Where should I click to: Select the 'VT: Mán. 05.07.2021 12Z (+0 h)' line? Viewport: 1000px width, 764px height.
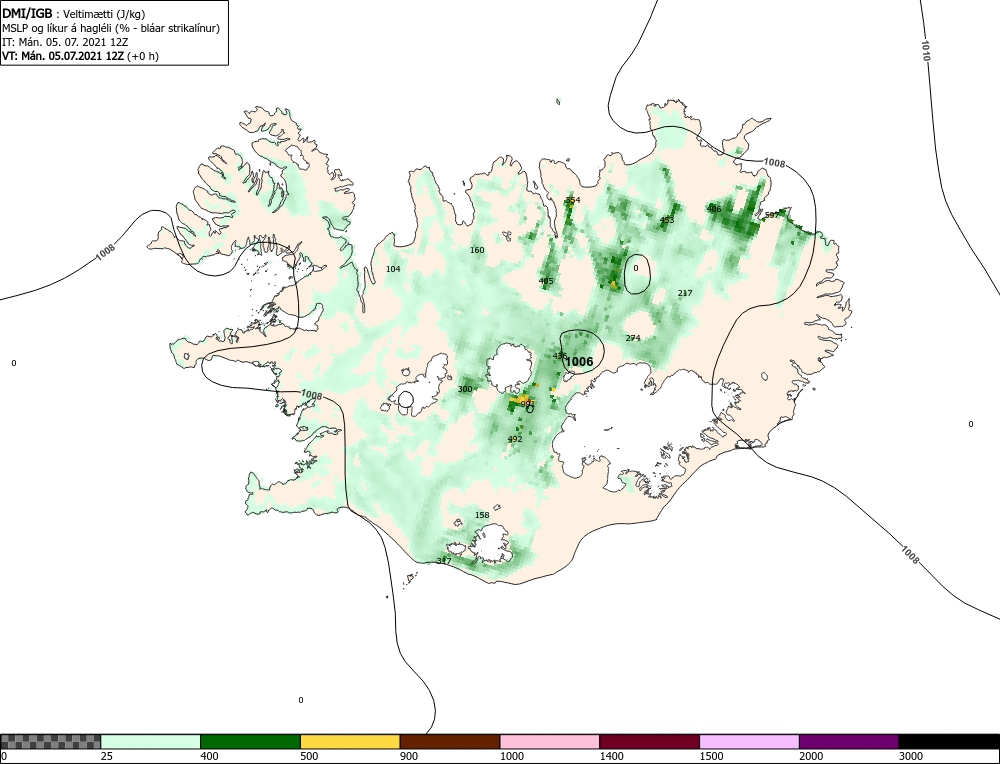point(80,55)
